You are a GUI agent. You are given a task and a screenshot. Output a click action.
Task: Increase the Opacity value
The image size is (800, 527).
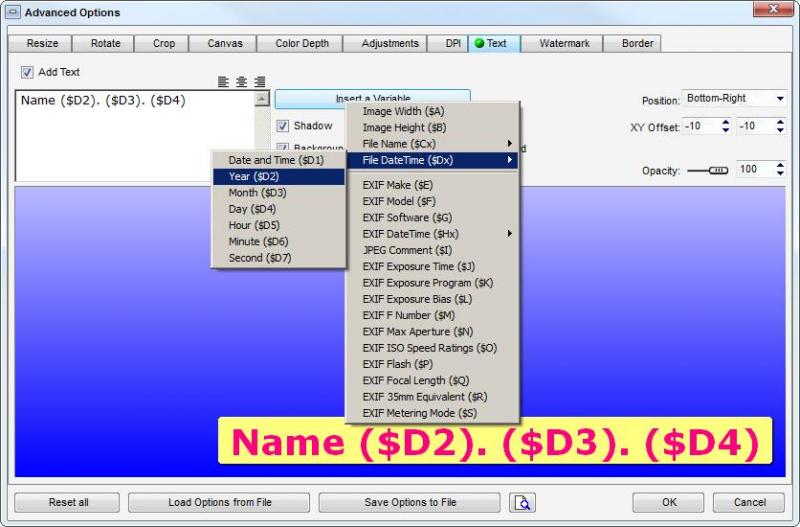(780, 165)
